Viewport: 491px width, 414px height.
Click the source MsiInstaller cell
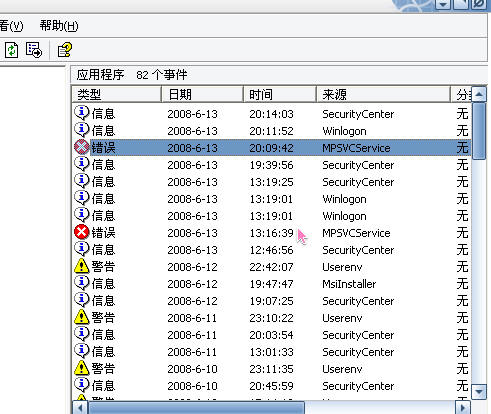point(349,284)
